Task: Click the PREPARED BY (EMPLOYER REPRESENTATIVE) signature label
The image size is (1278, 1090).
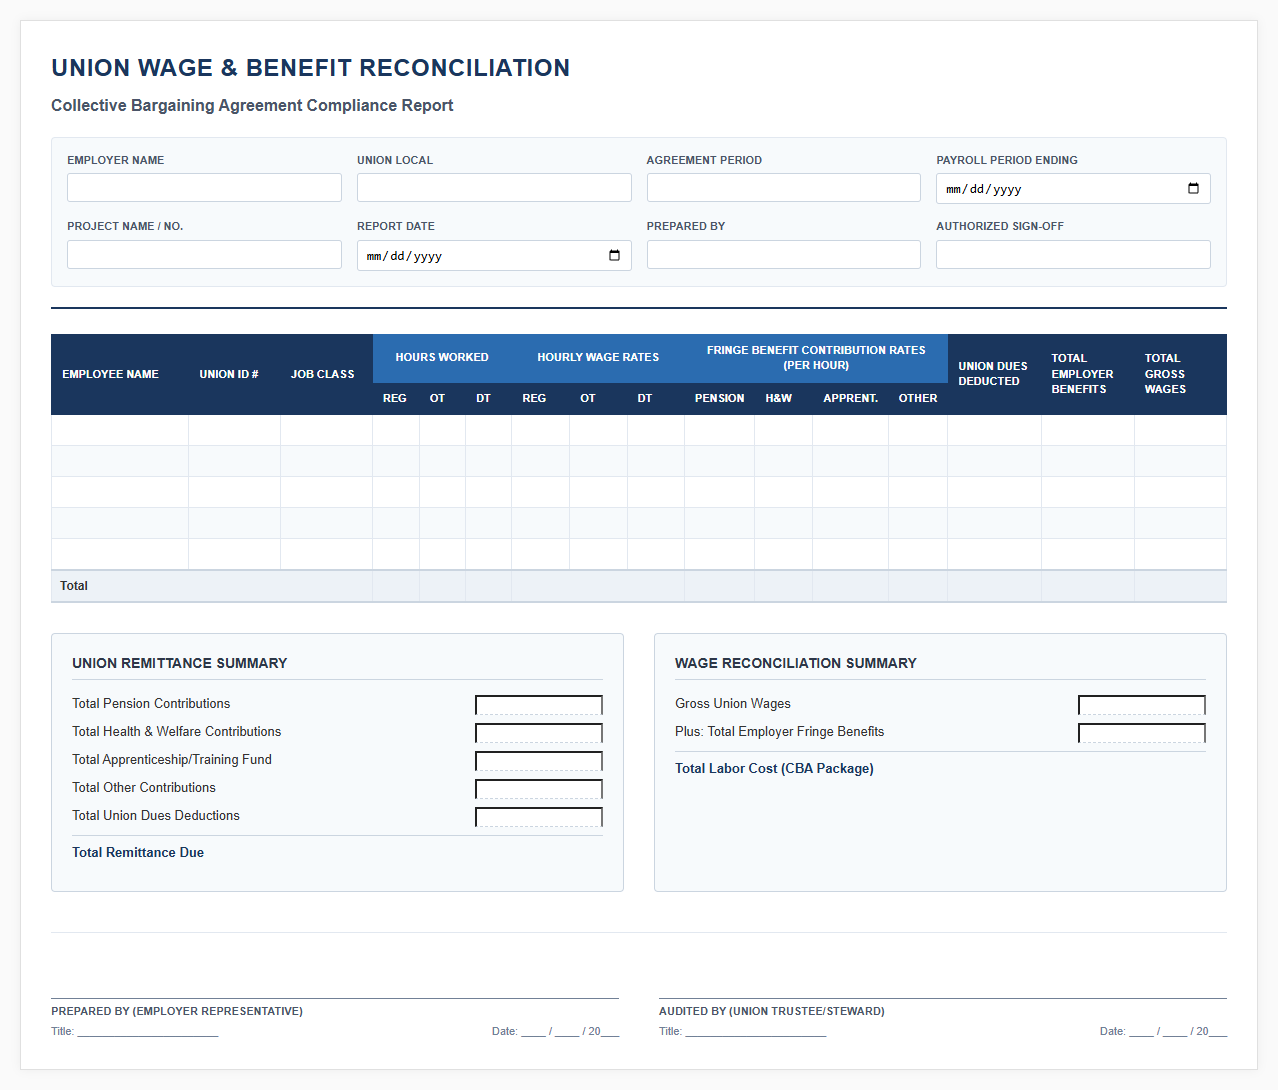Action: [x=177, y=1011]
